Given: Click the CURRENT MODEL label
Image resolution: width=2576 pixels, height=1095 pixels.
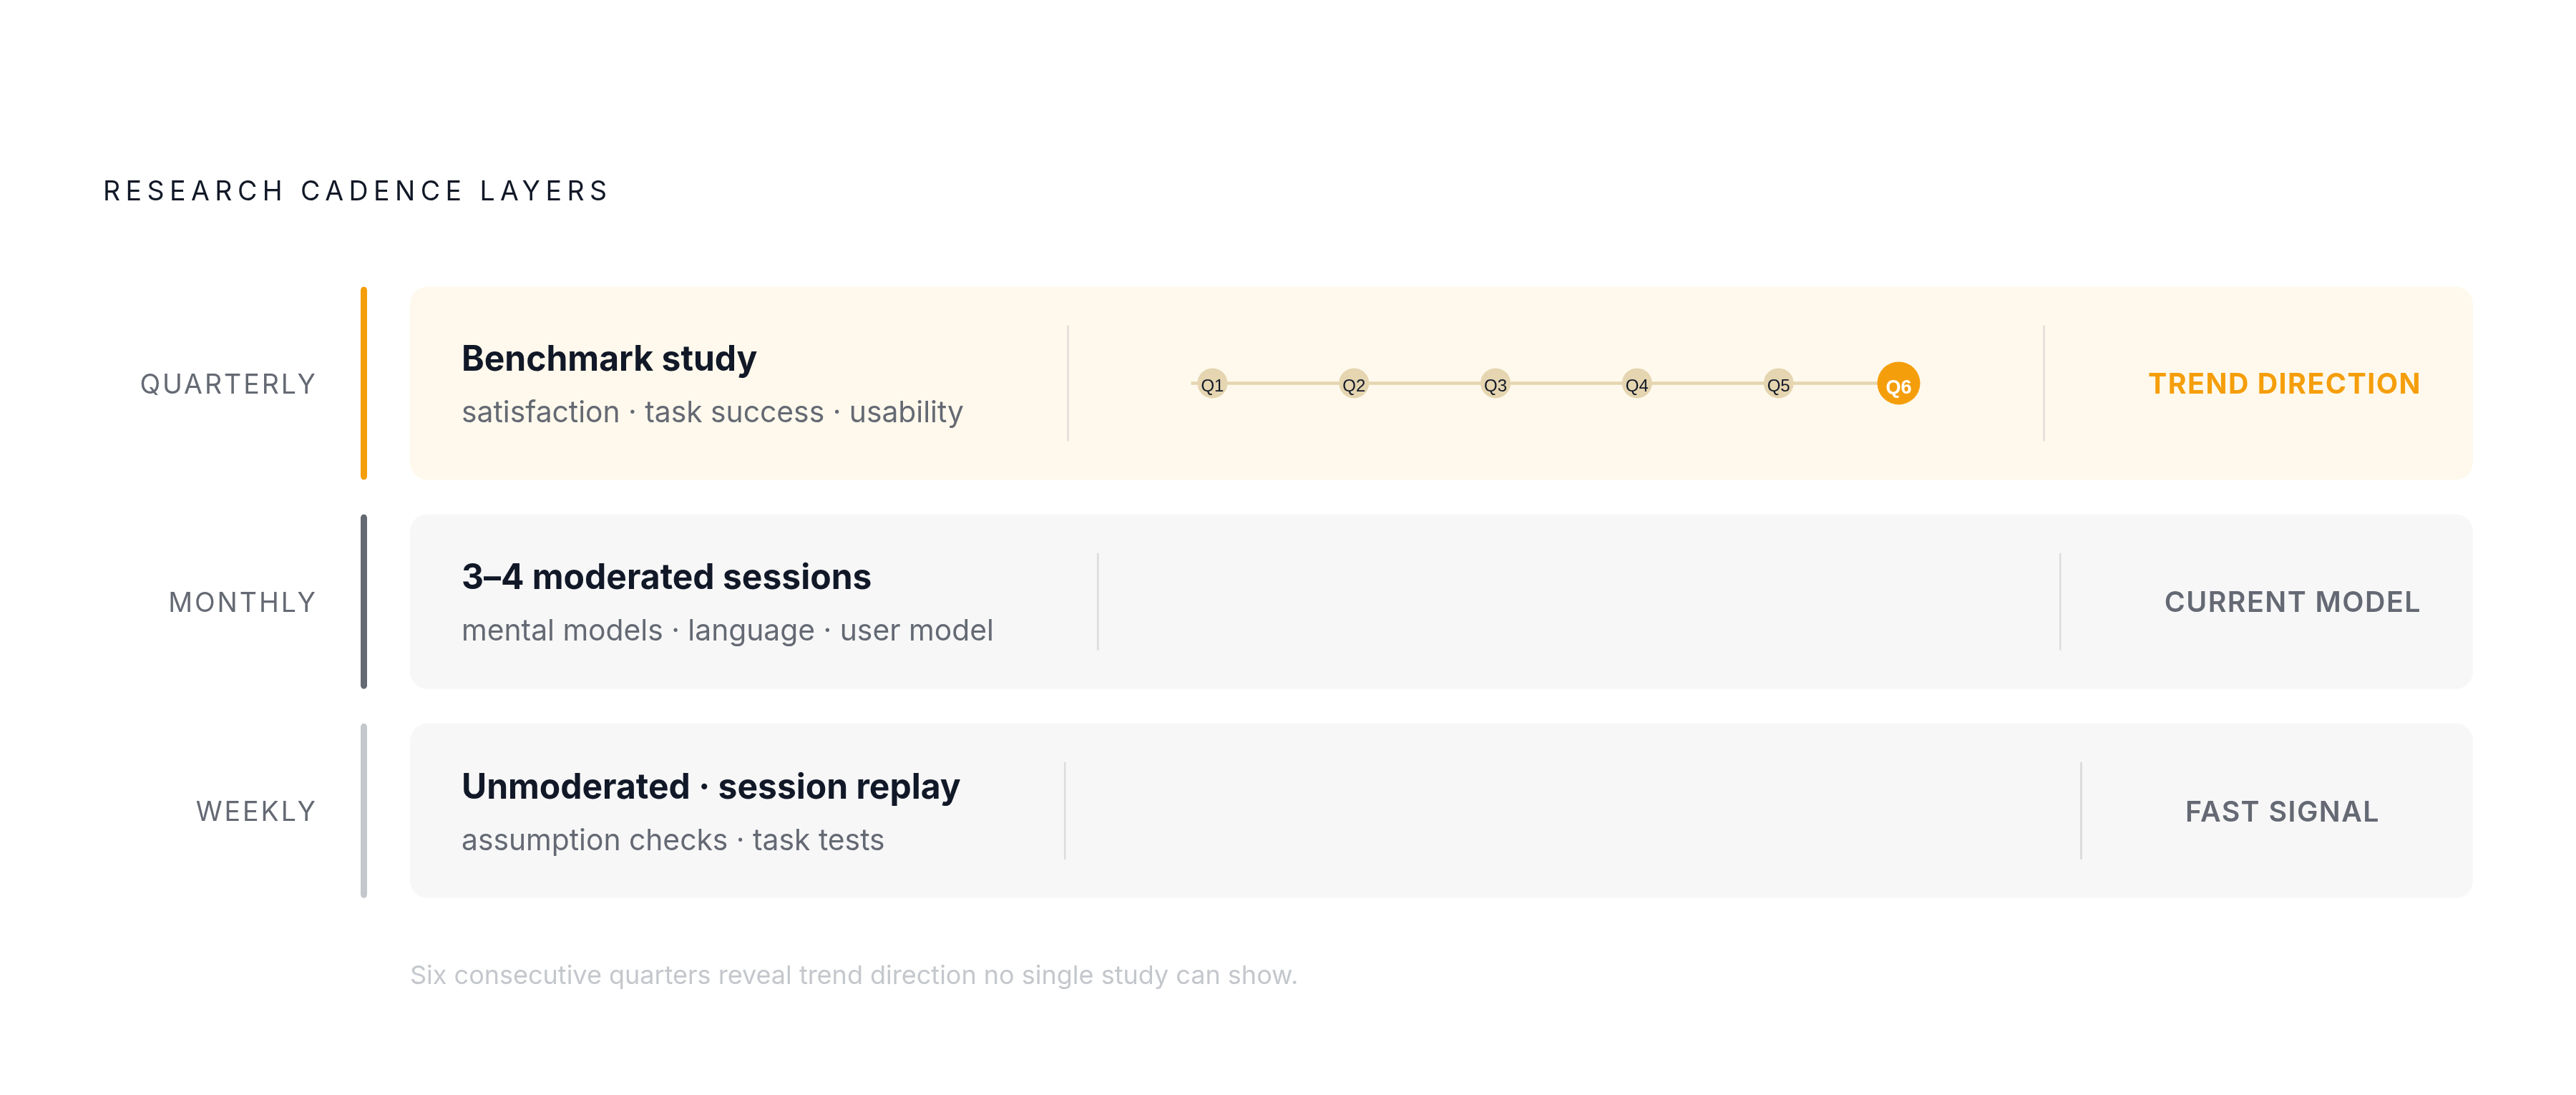Looking at the screenshot, I should tap(2292, 602).
